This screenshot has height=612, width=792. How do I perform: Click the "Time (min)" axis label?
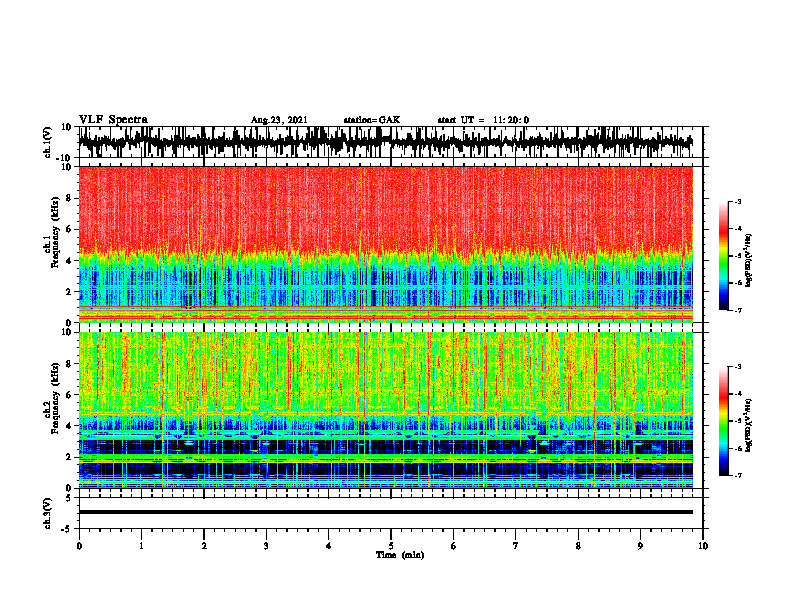[400, 555]
